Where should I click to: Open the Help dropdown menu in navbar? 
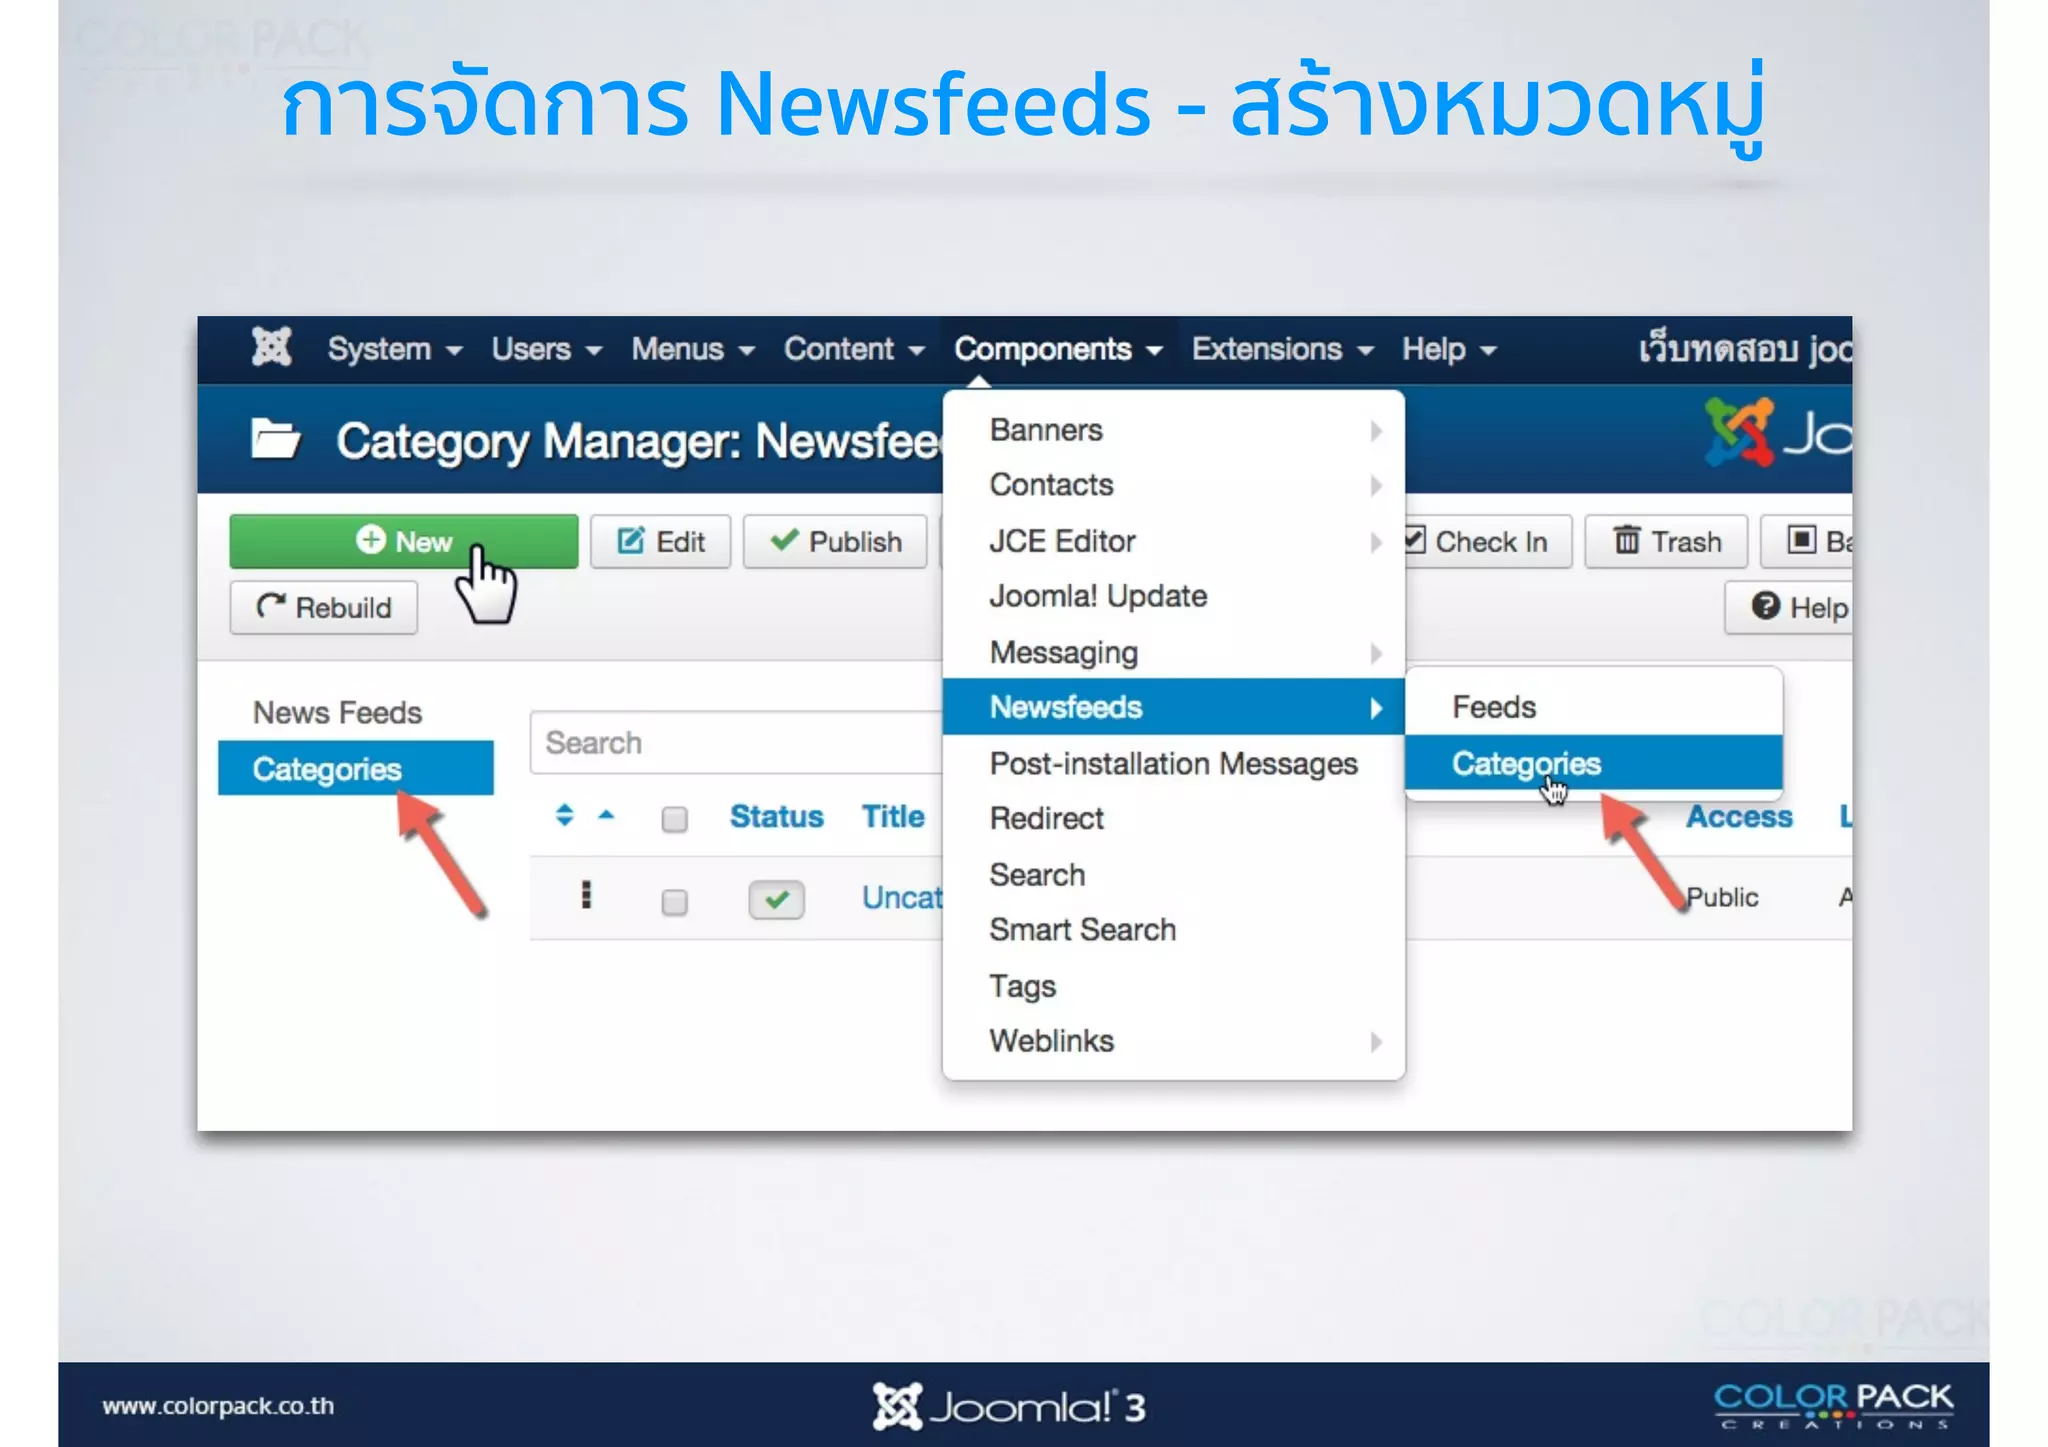pyautogui.click(x=1448, y=349)
